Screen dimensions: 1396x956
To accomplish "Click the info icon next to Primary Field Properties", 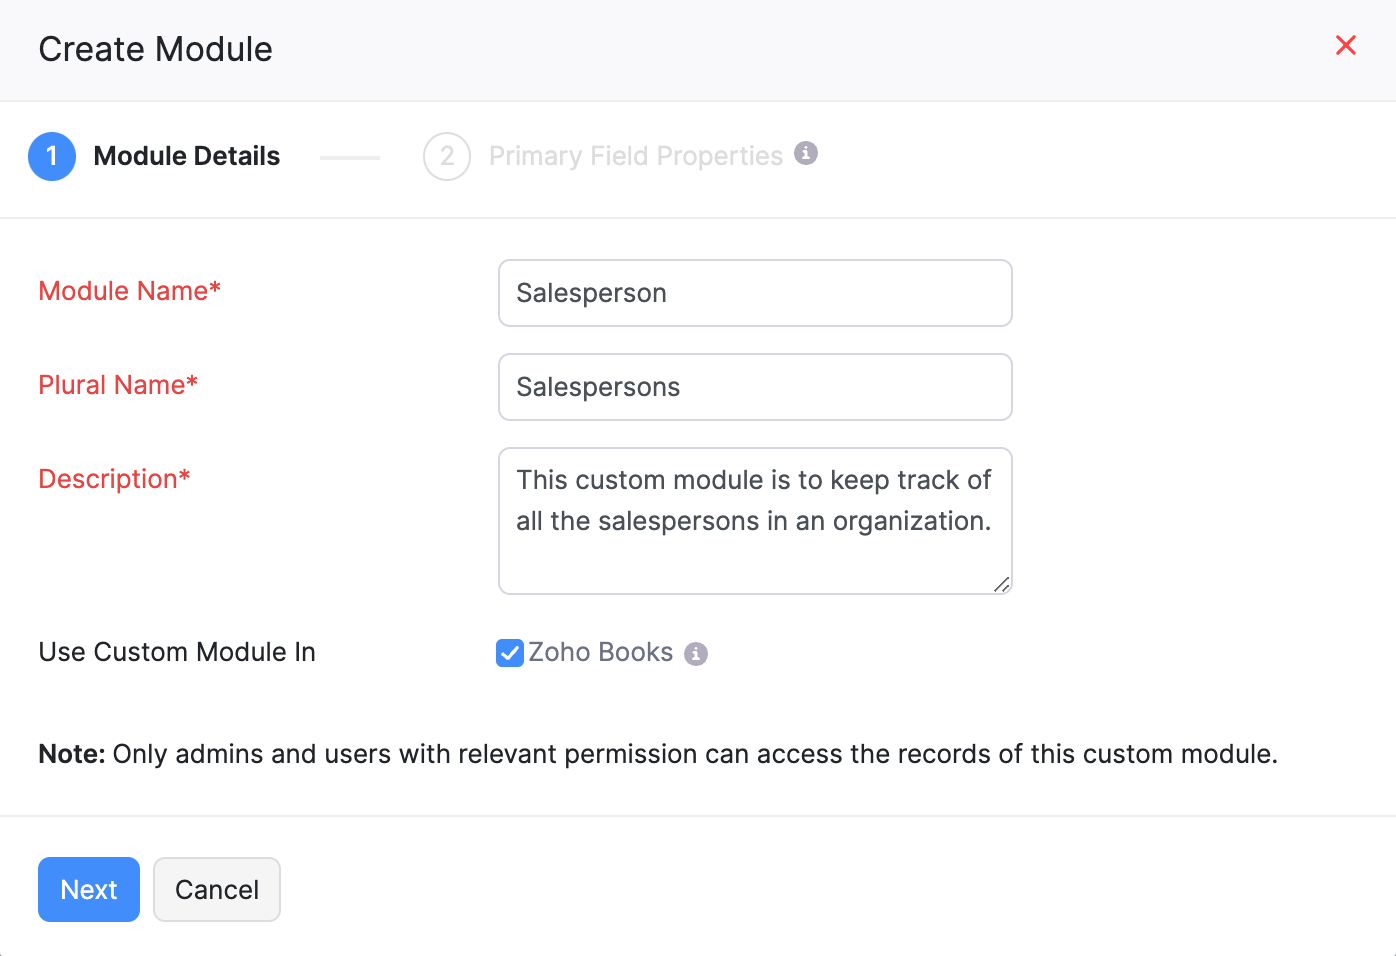I will coord(808,153).
